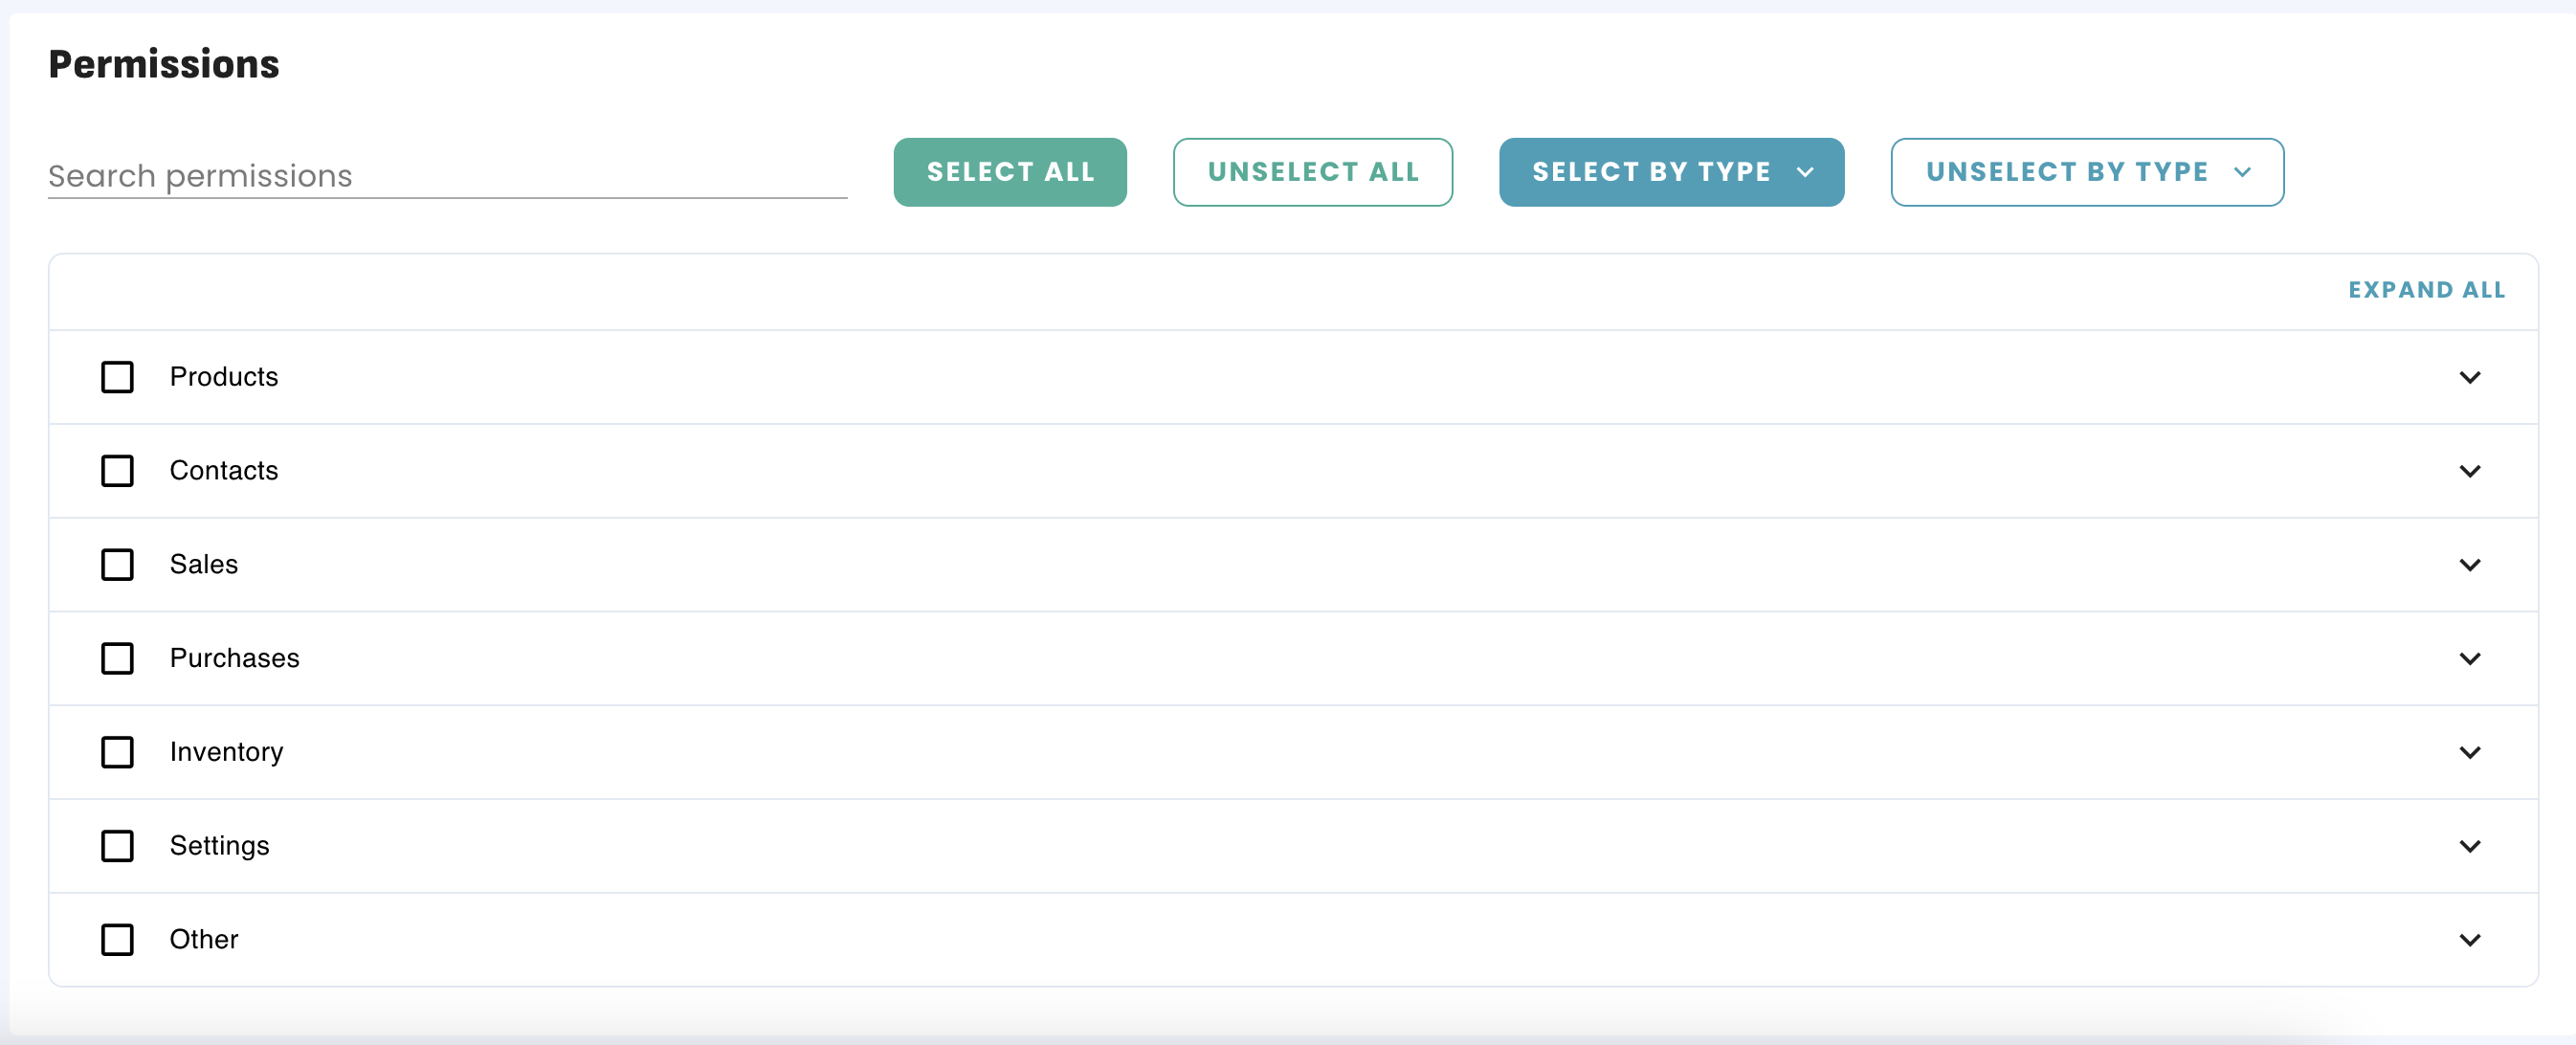Click the Select All button

1009,172
